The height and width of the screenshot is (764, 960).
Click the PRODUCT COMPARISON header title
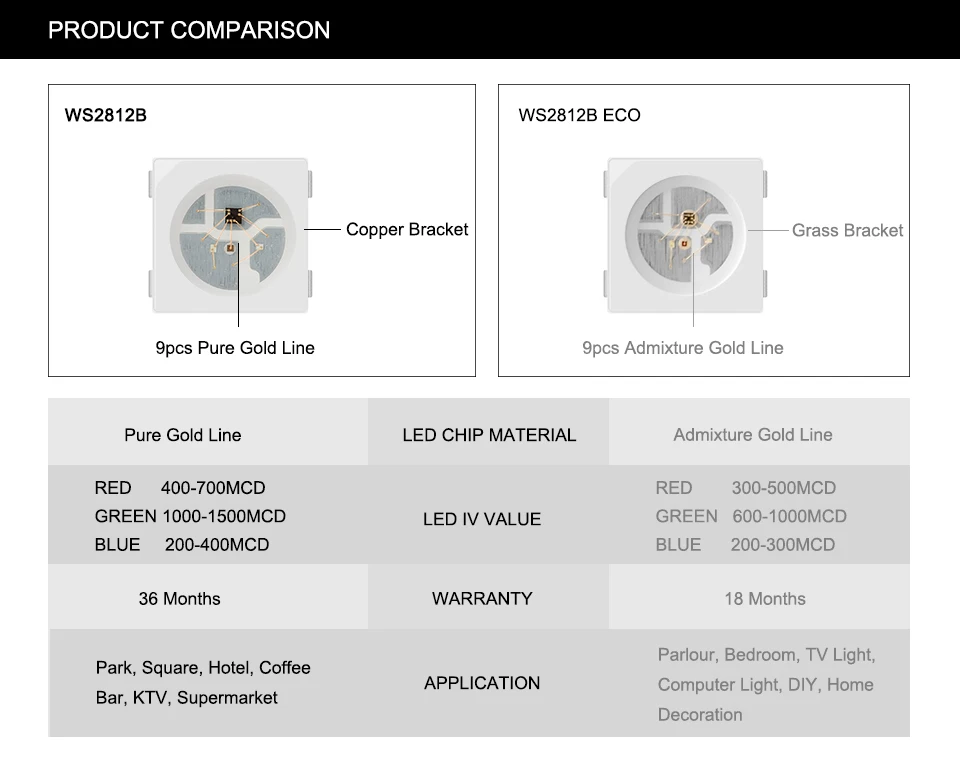(189, 30)
